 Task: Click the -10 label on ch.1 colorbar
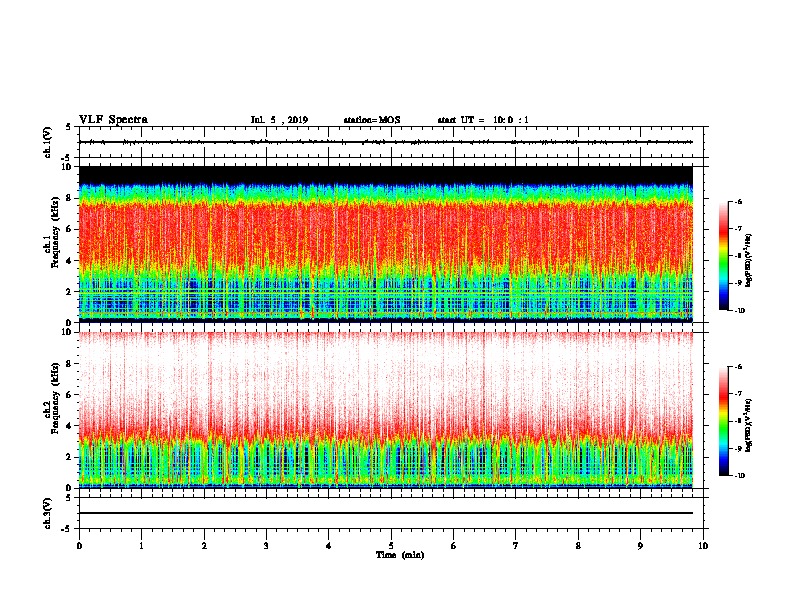point(739,311)
